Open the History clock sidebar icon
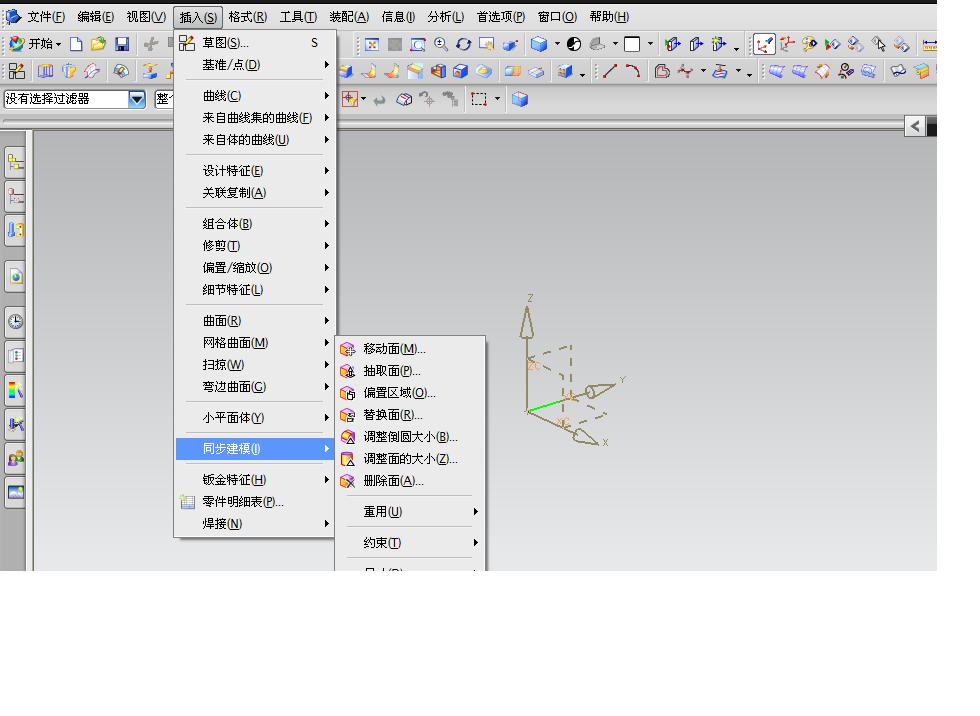This screenshot has width=980, height=716. coord(16,321)
